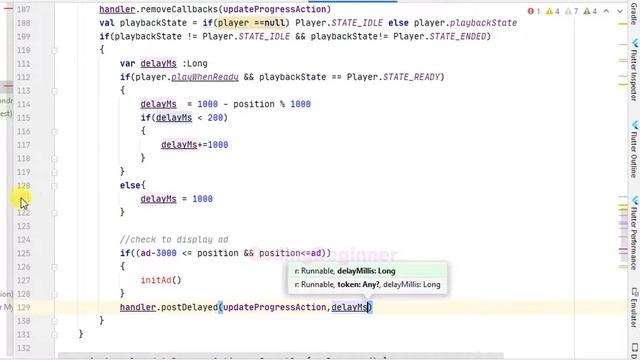Click the fold end marker at line 130
Screen dimensions: 640x360
tap(54, 321)
